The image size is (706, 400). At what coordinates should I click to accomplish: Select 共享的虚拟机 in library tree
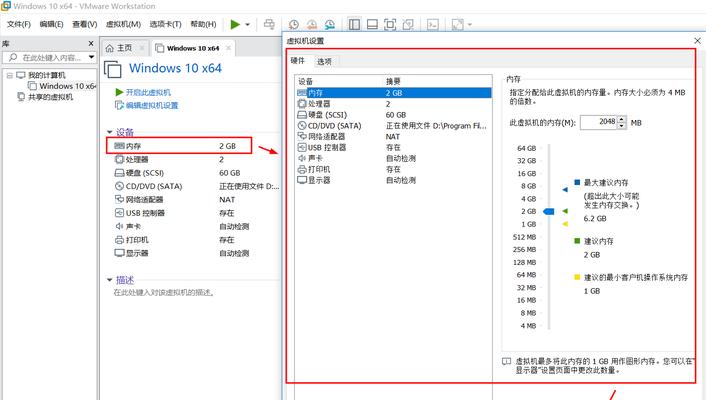[x=45, y=97]
